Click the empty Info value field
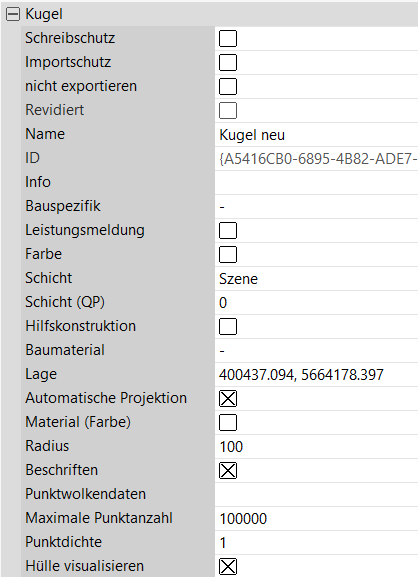418x577 pixels. [x=316, y=183]
